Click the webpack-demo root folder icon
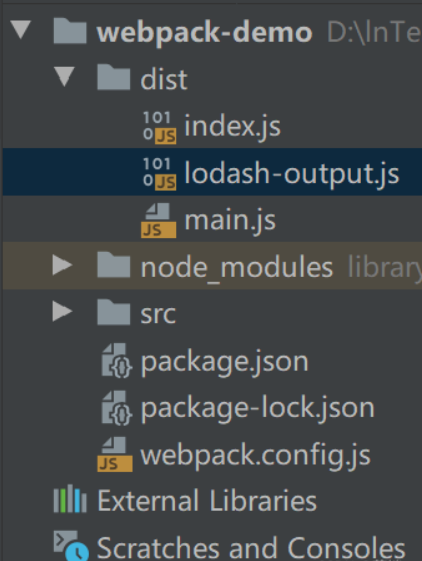The width and height of the screenshot is (422, 561). 70,31
